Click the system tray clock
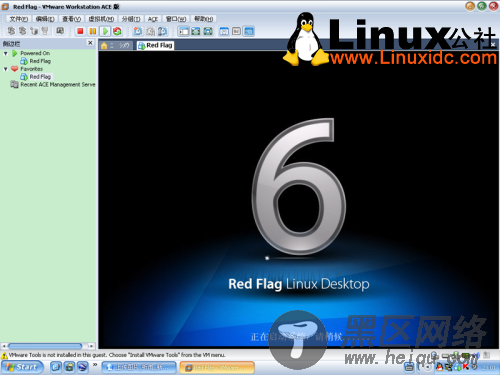 pos(489,367)
